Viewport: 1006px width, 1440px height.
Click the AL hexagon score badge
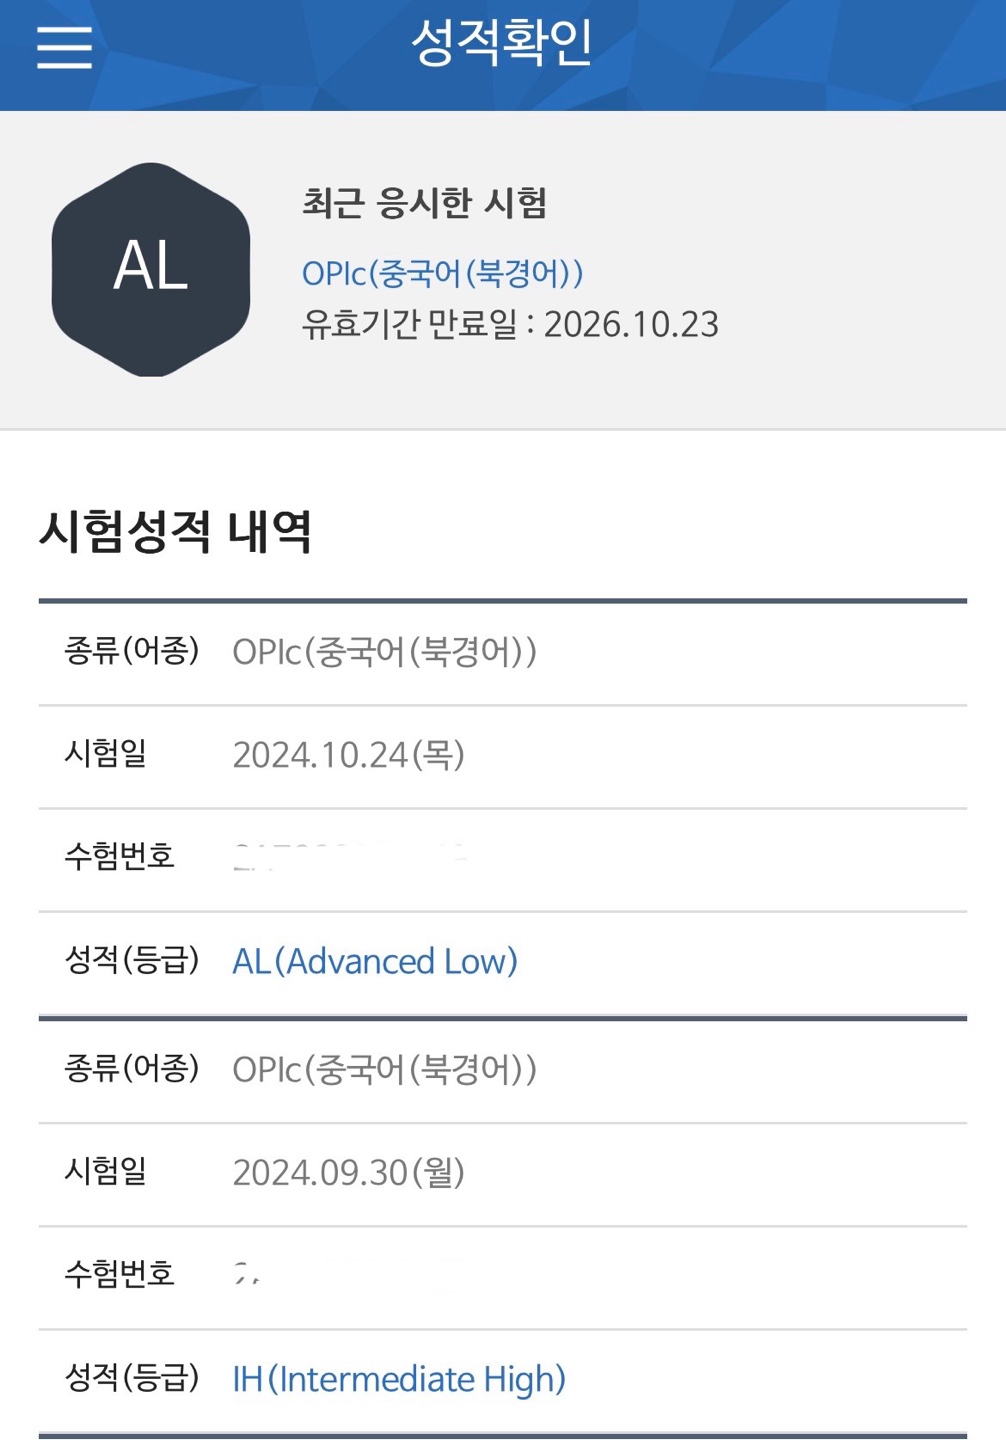pos(152,268)
